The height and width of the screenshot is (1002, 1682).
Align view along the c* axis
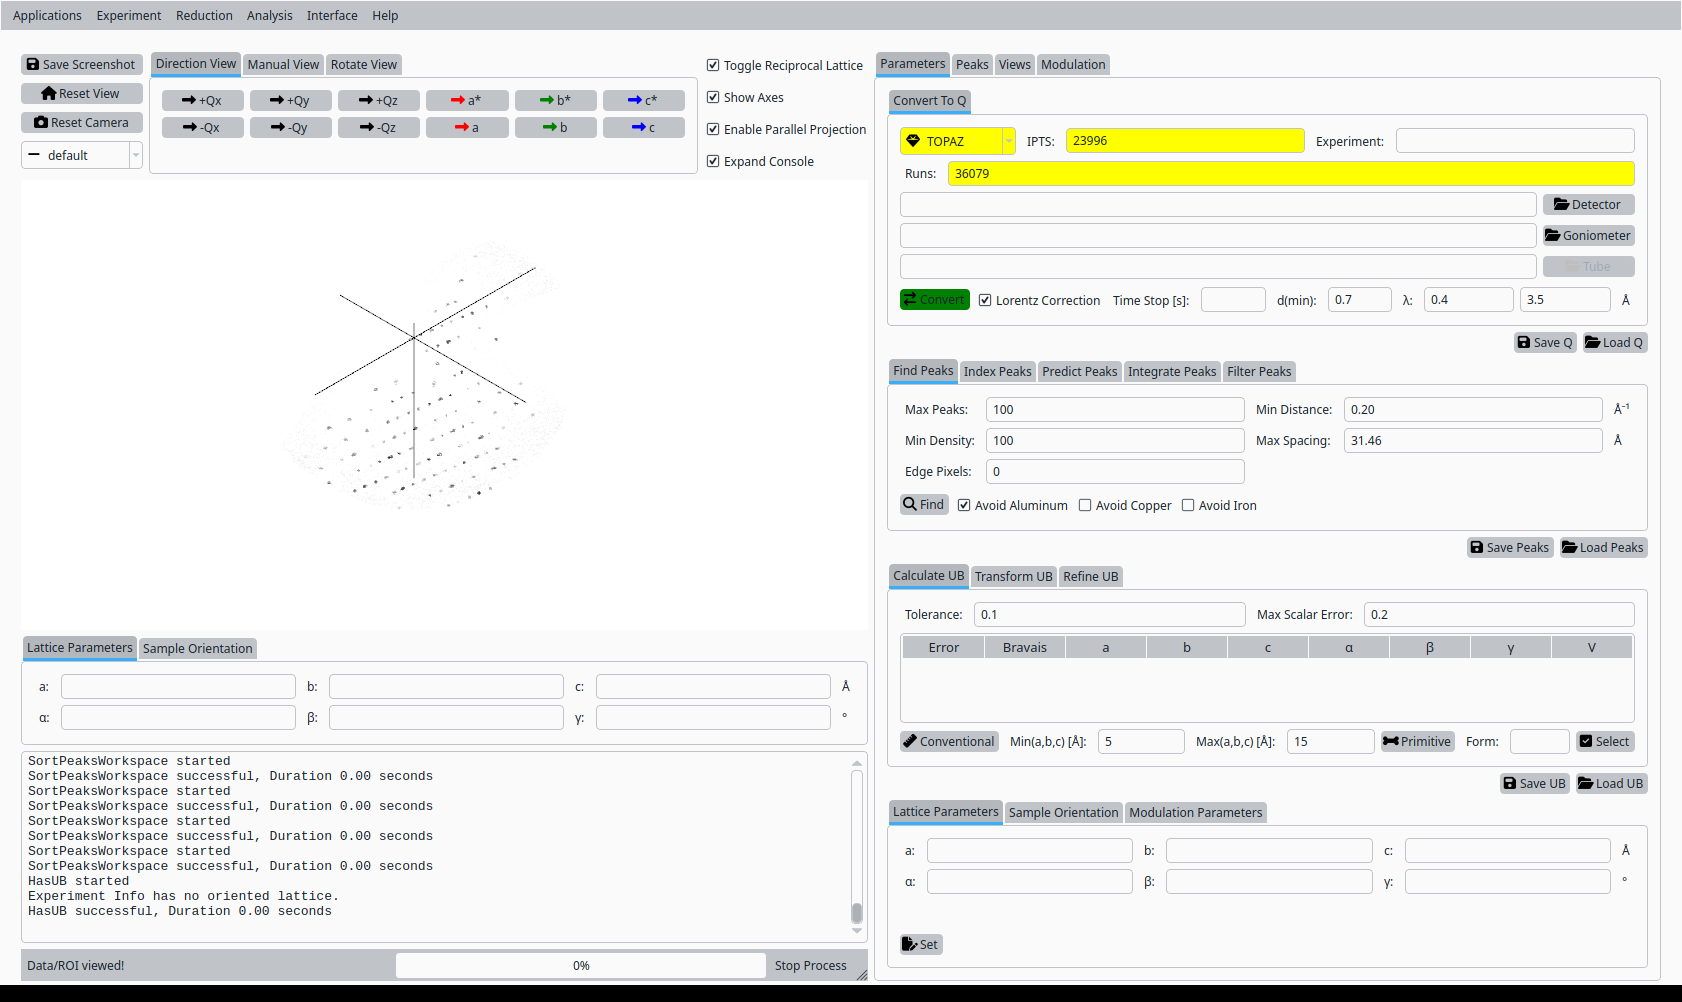pyautogui.click(x=643, y=101)
